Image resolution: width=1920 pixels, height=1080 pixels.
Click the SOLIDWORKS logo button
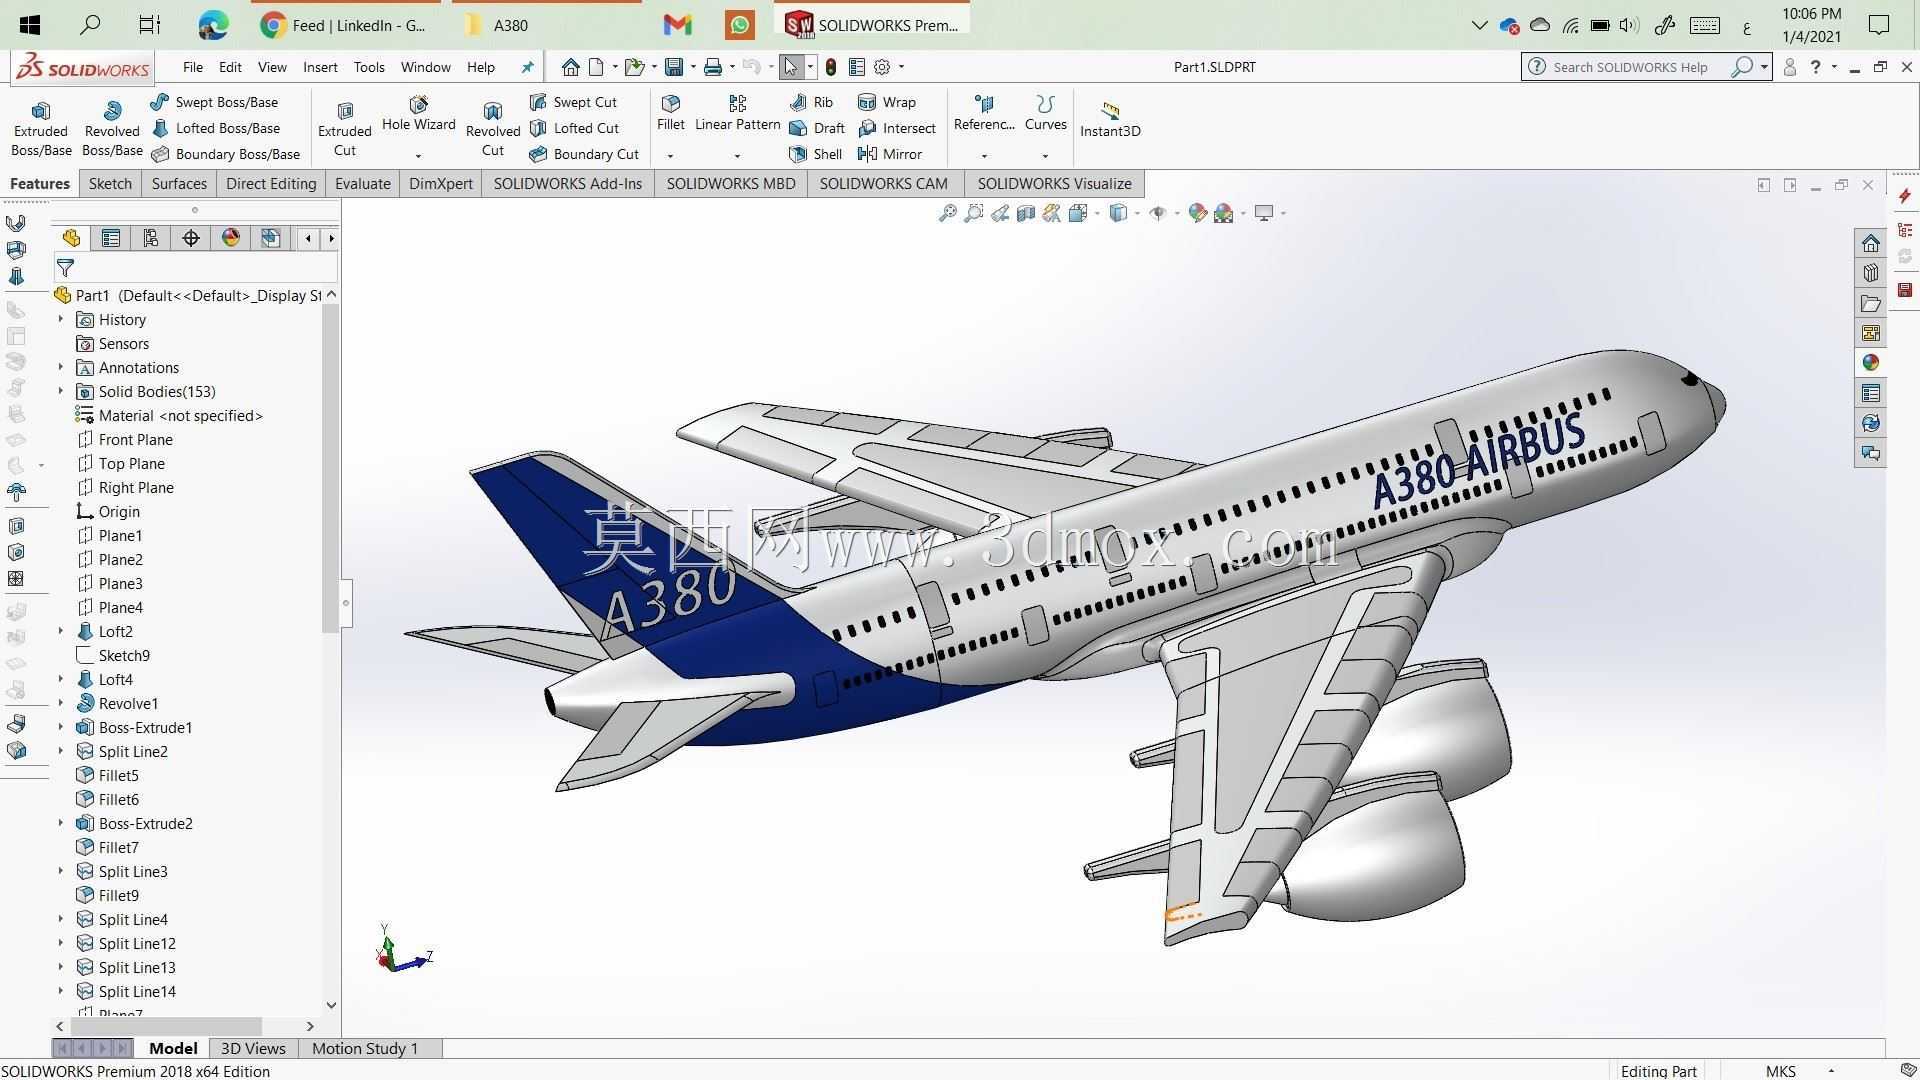click(84, 68)
